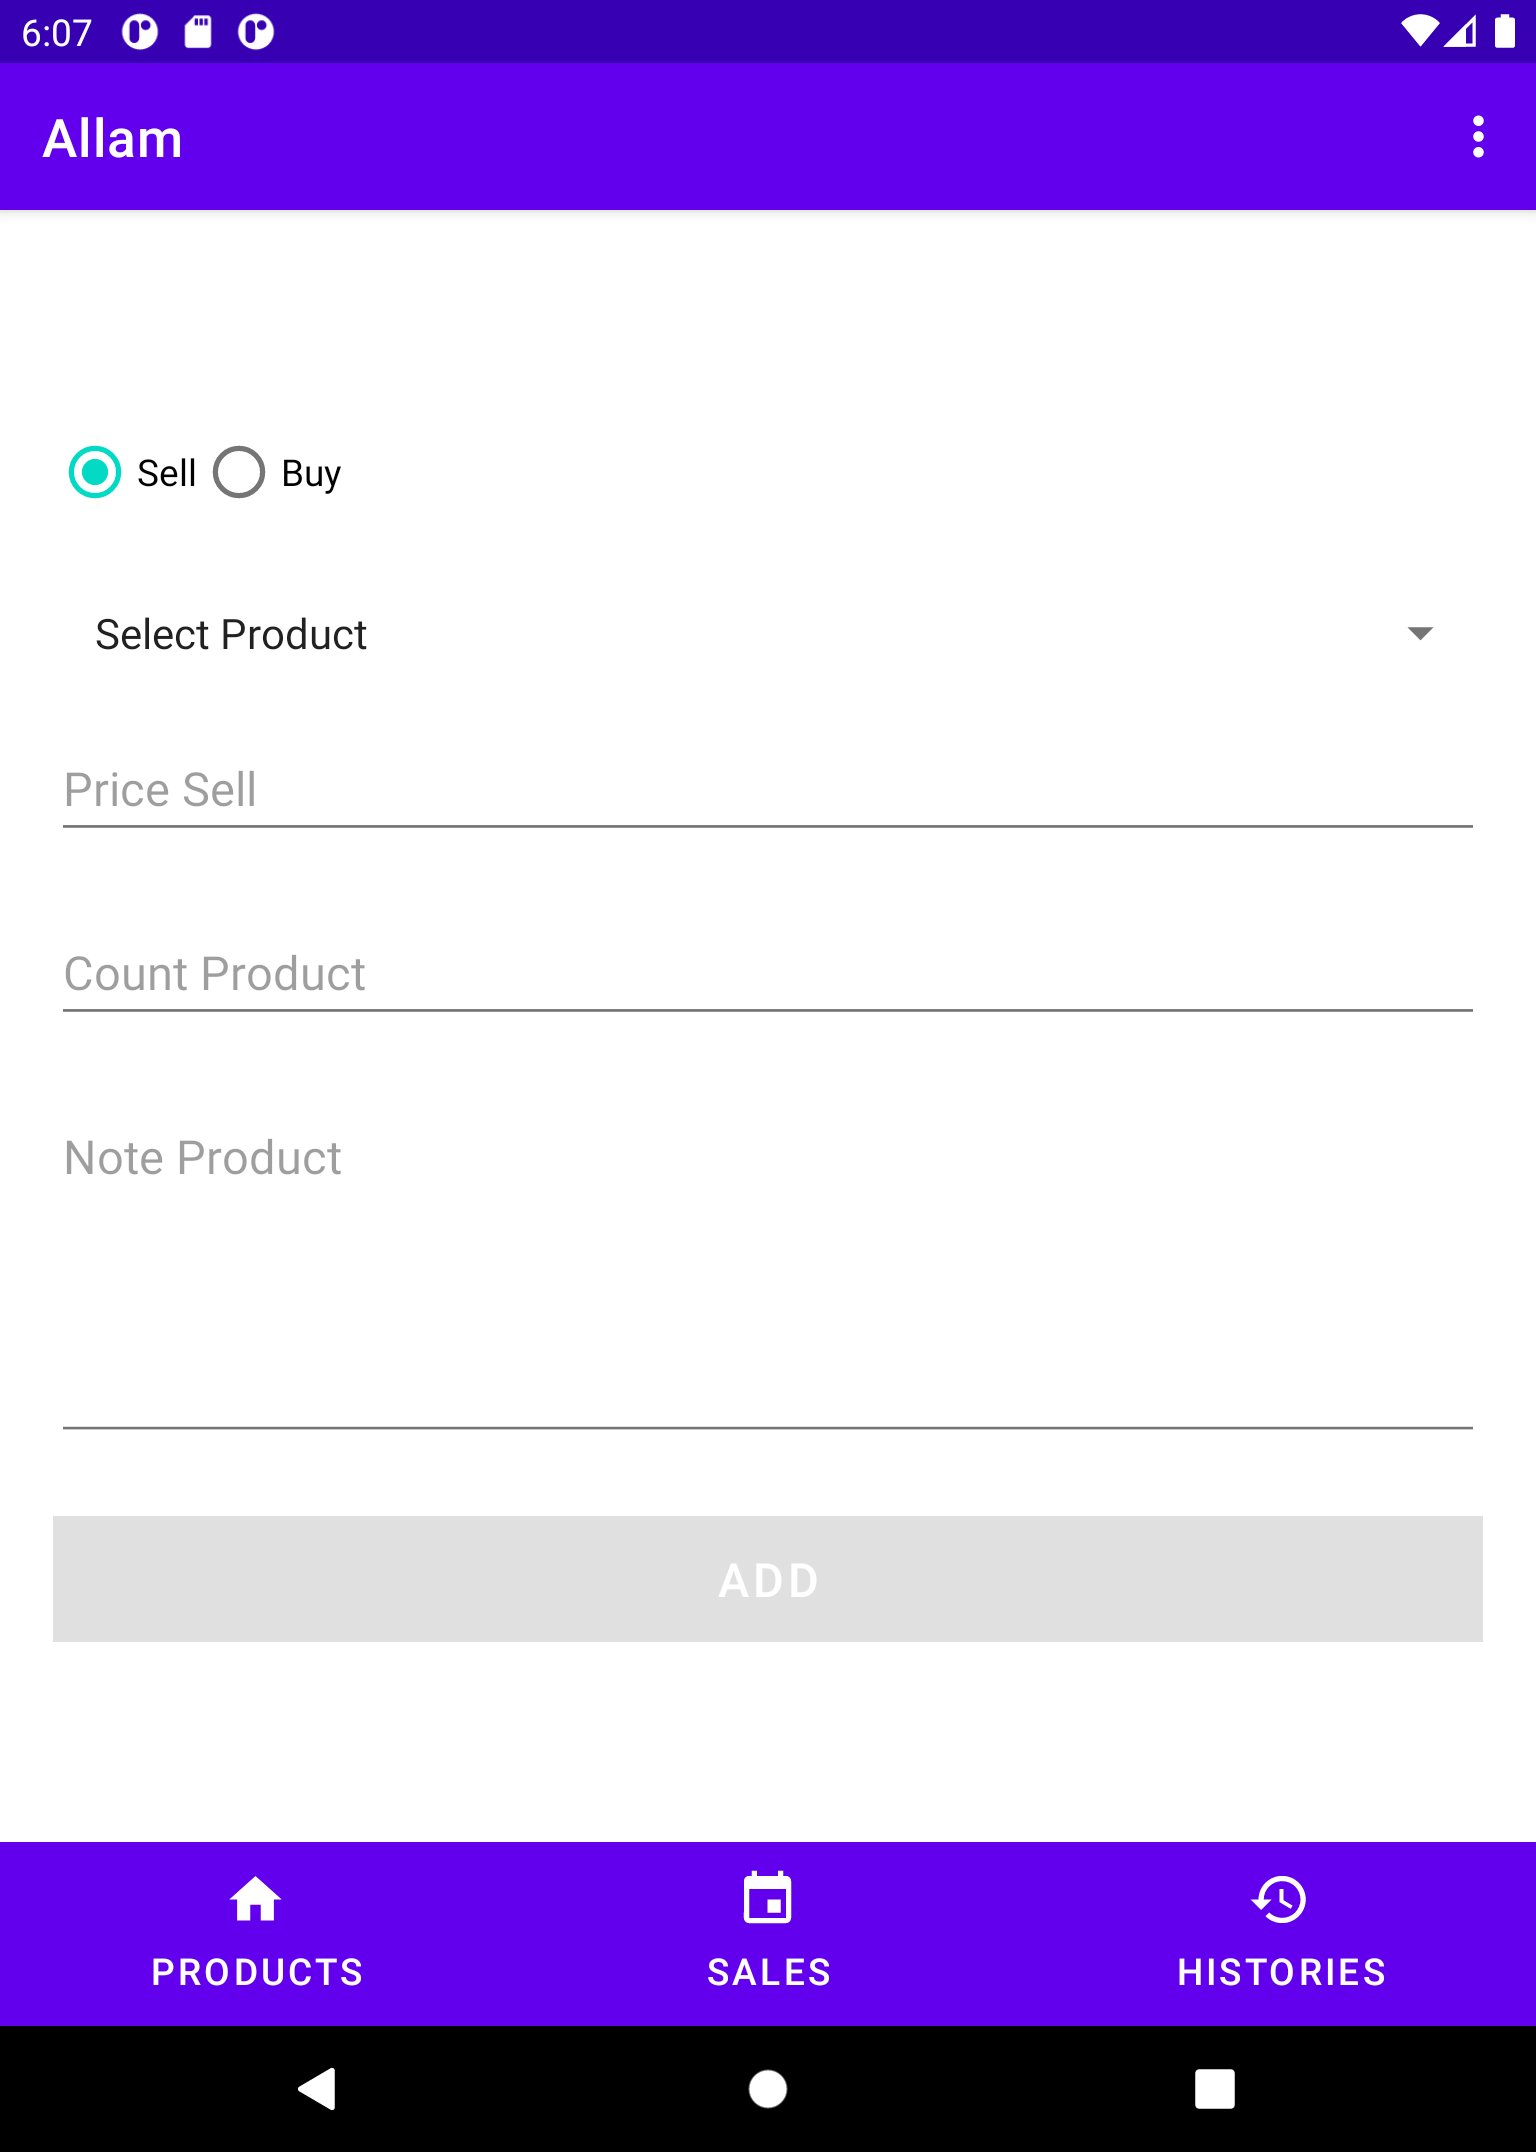Image resolution: width=1536 pixels, height=2152 pixels.
Task: Tap the Histories clock icon
Action: [1280, 1898]
